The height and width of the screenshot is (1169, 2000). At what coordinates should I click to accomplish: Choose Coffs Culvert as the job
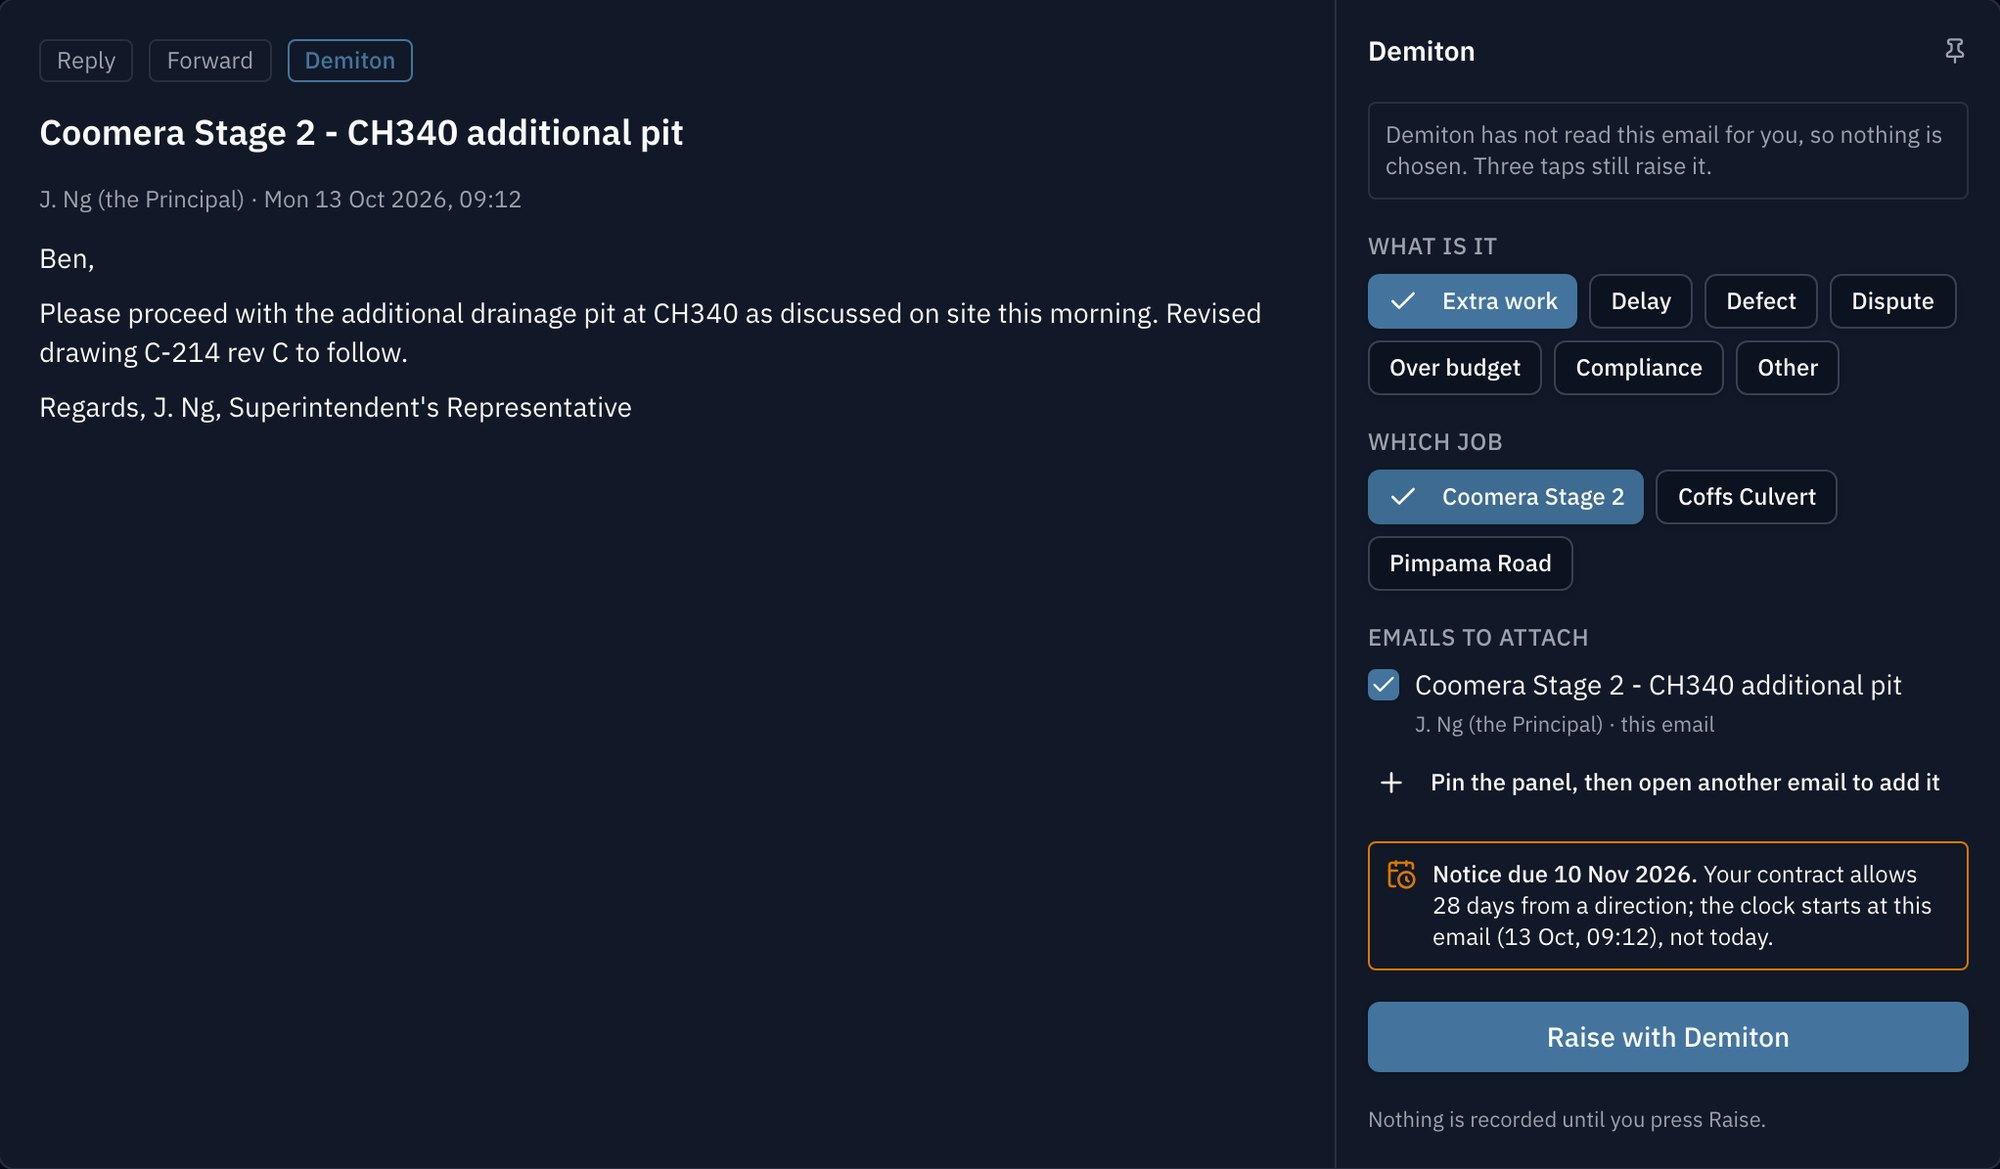pyautogui.click(x=1746, y=497)
